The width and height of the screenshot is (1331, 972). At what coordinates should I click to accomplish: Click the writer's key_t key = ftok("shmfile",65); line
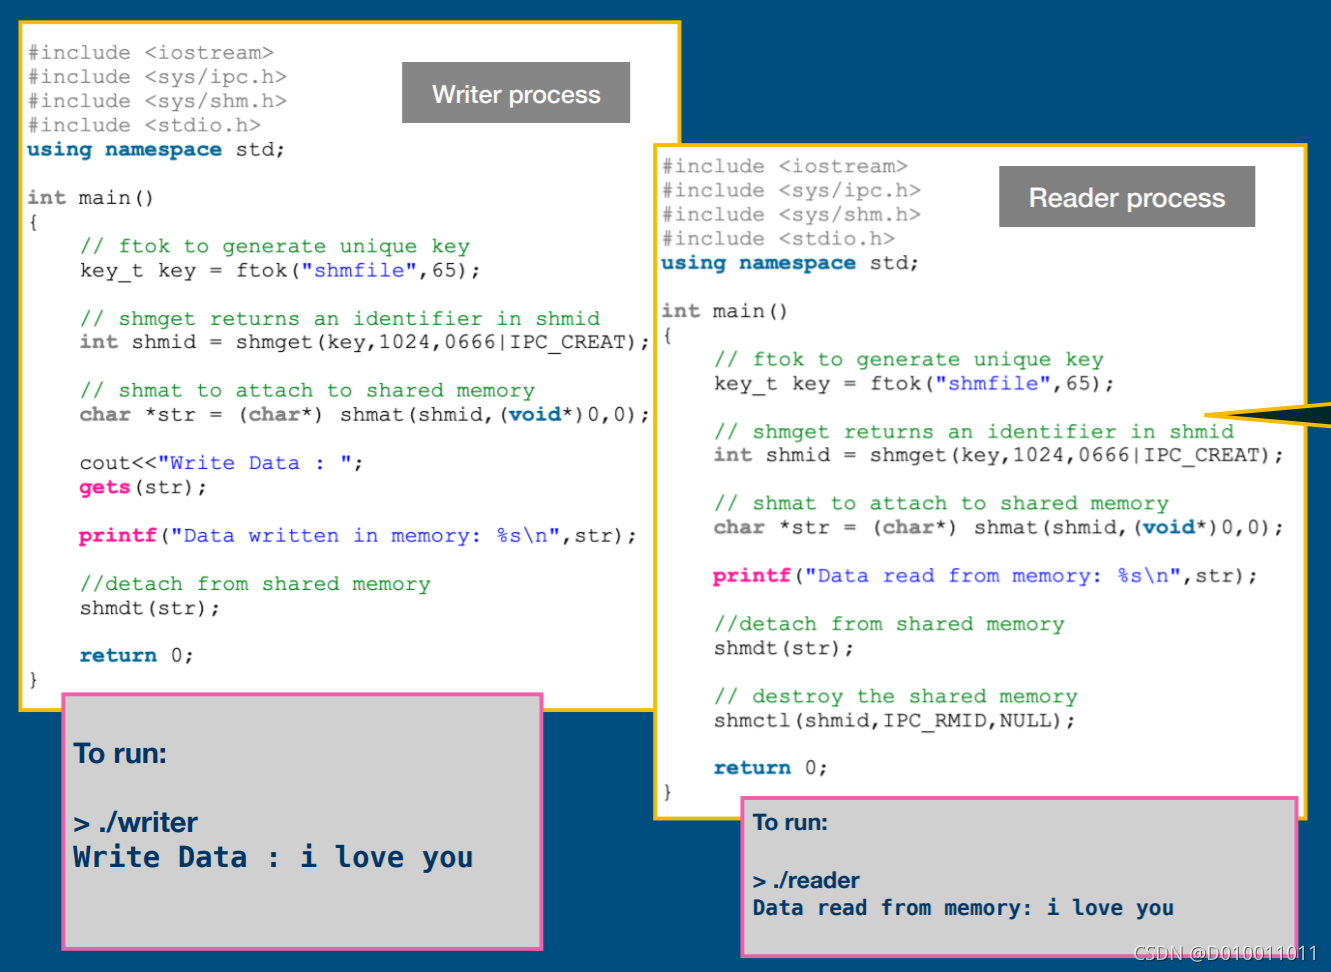click(x=280, y=270)
